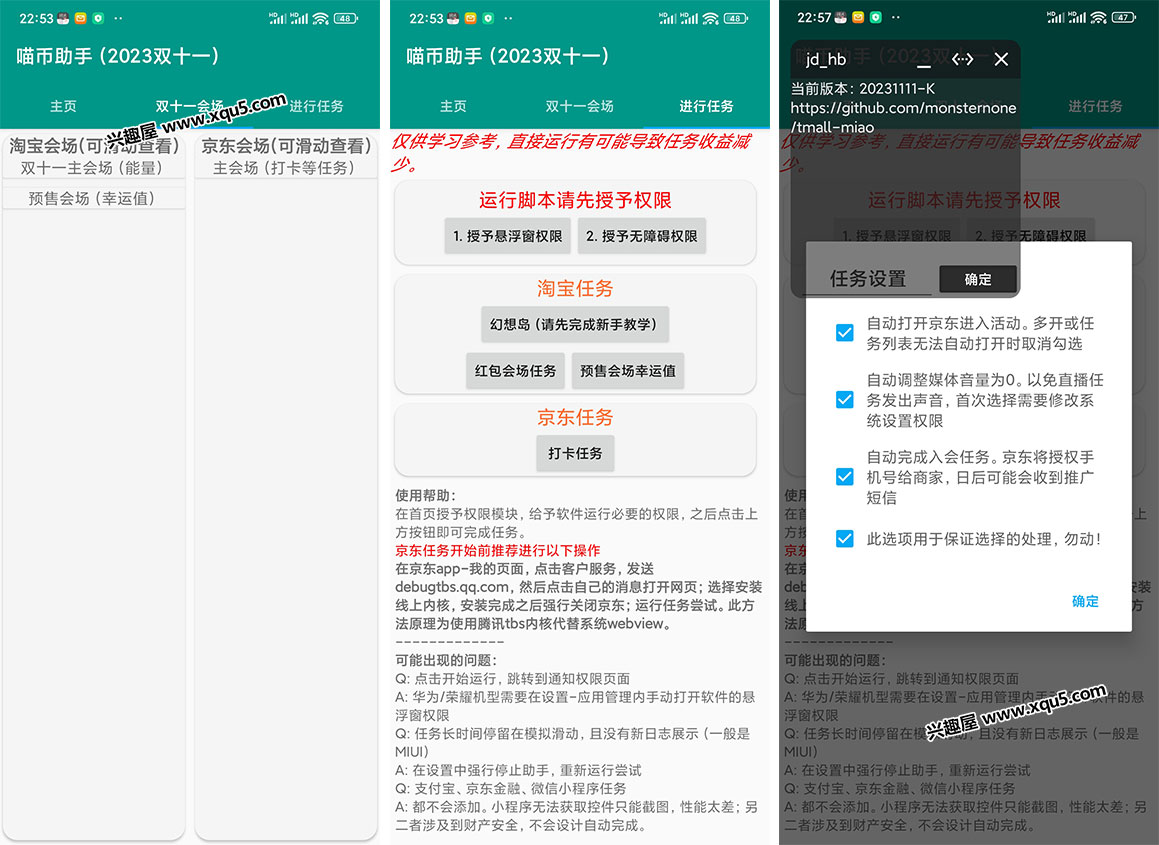Switch to 双十一会场 tab in middle screen
The width and height of the screenshot is (1159, 845).
tap(580, 106)
